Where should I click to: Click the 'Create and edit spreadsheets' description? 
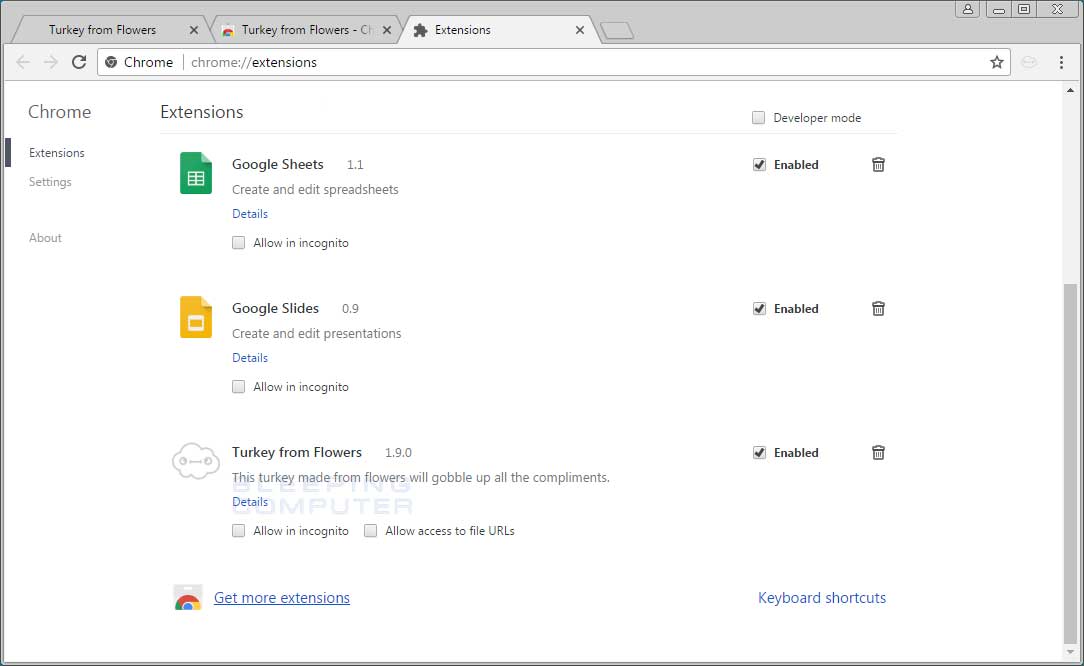point(315,189)
